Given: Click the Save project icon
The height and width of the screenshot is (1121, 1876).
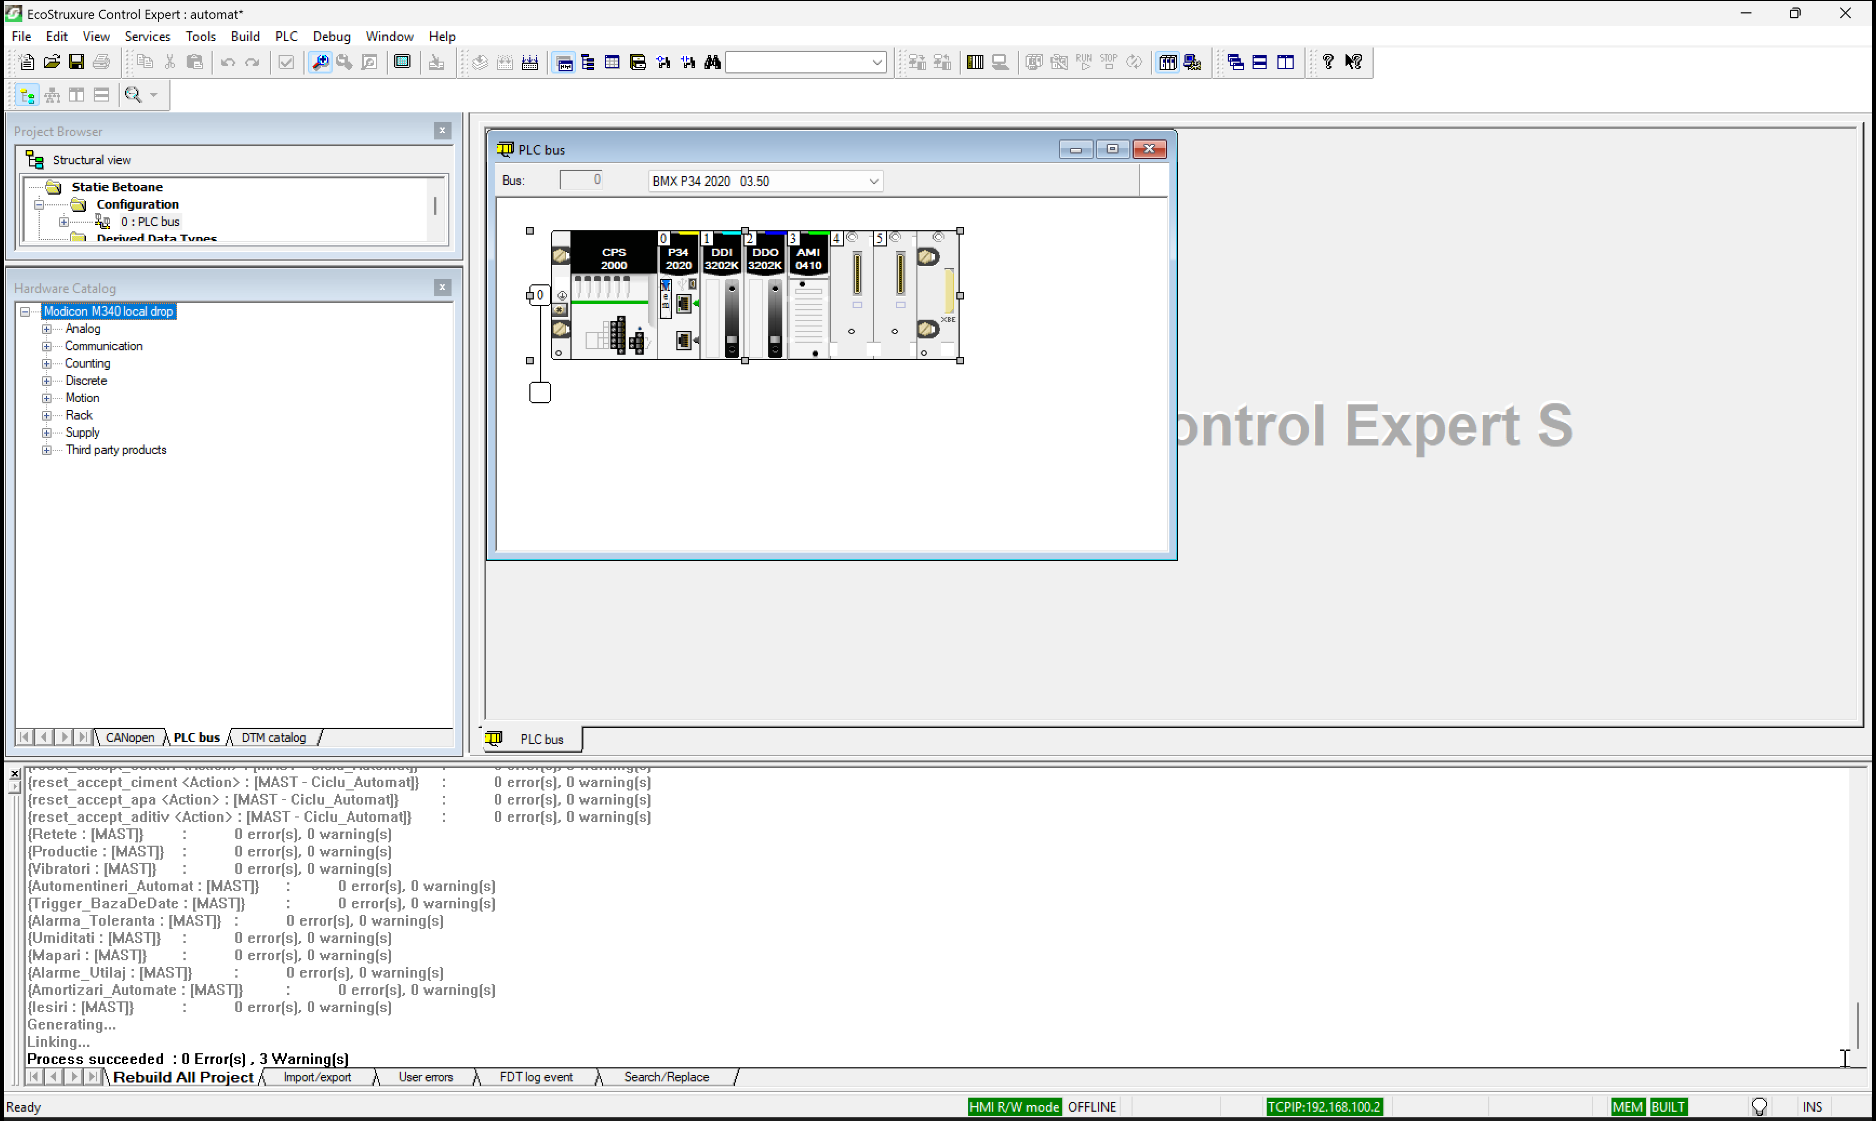Looking at the screenshot, I should 76,62.
